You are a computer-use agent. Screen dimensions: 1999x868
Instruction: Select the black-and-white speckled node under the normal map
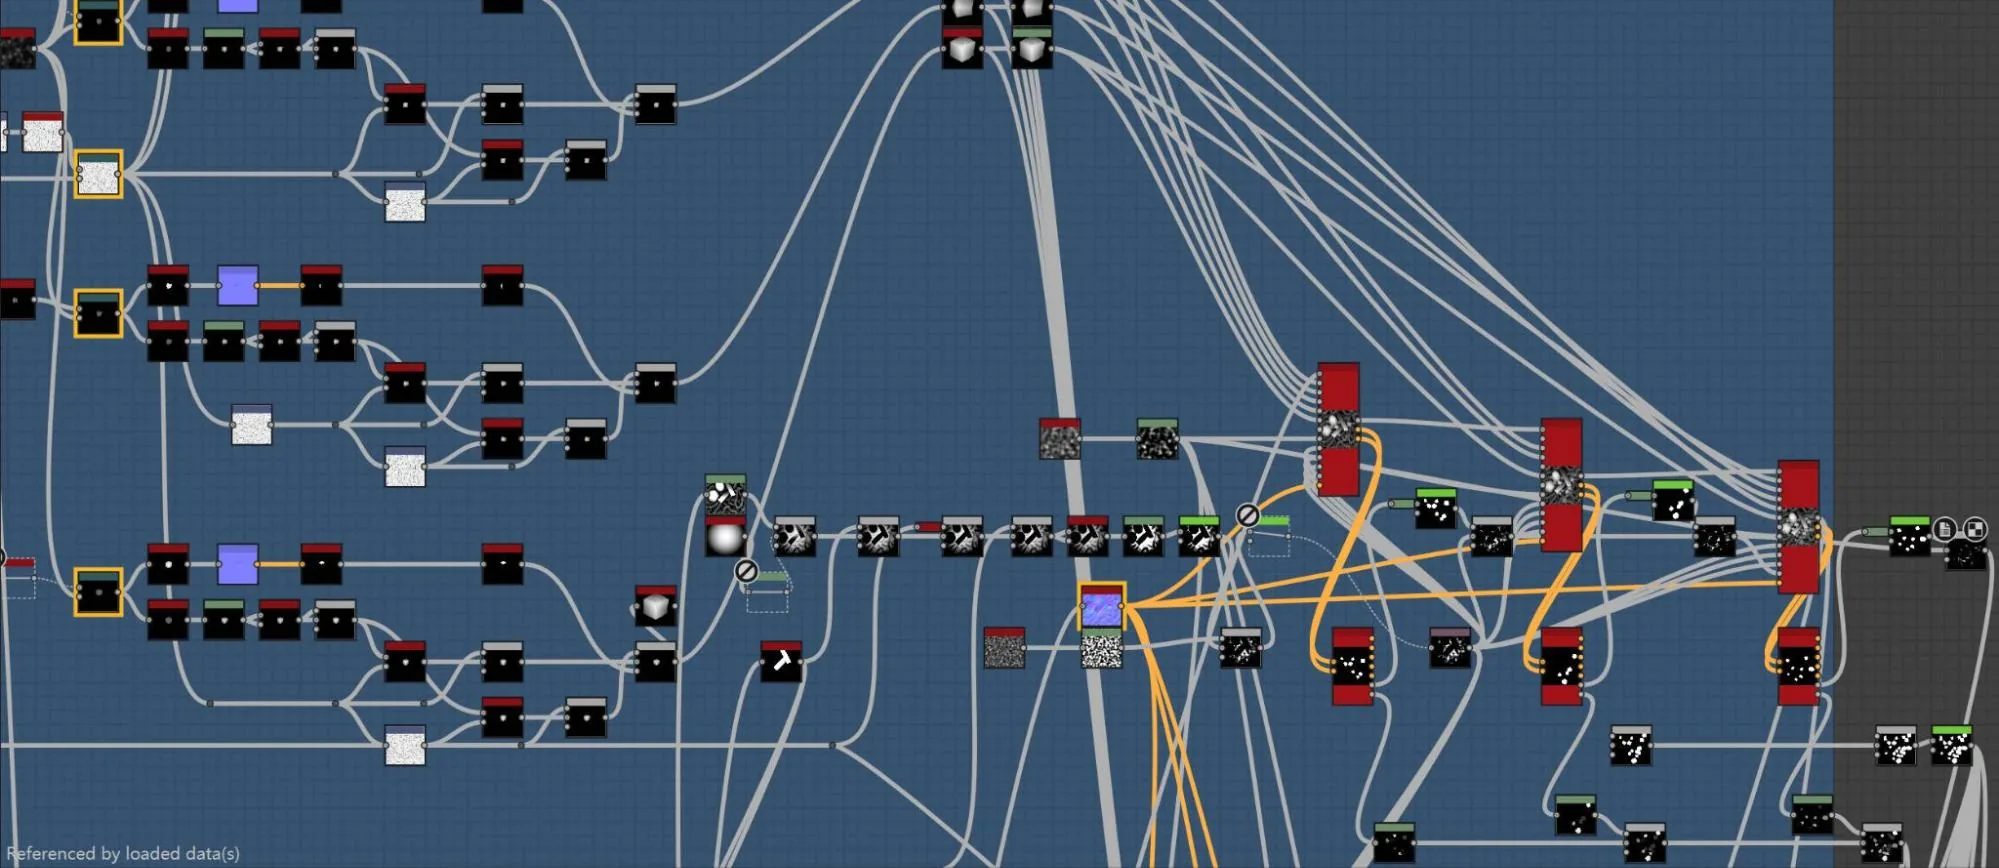1102,651
